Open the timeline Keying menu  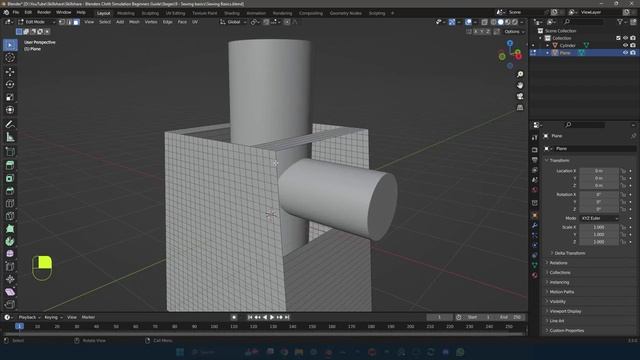tap(53, 317)
